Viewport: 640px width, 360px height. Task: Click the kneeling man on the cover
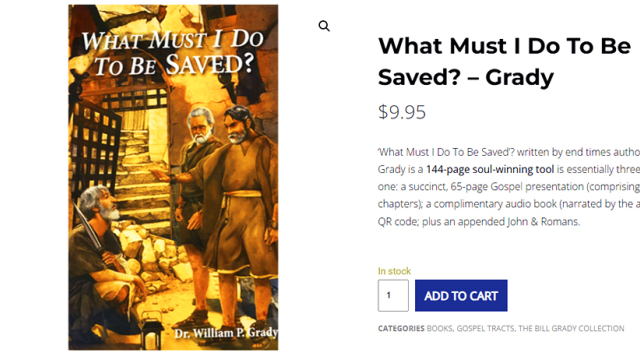click(x=104, y=261)
